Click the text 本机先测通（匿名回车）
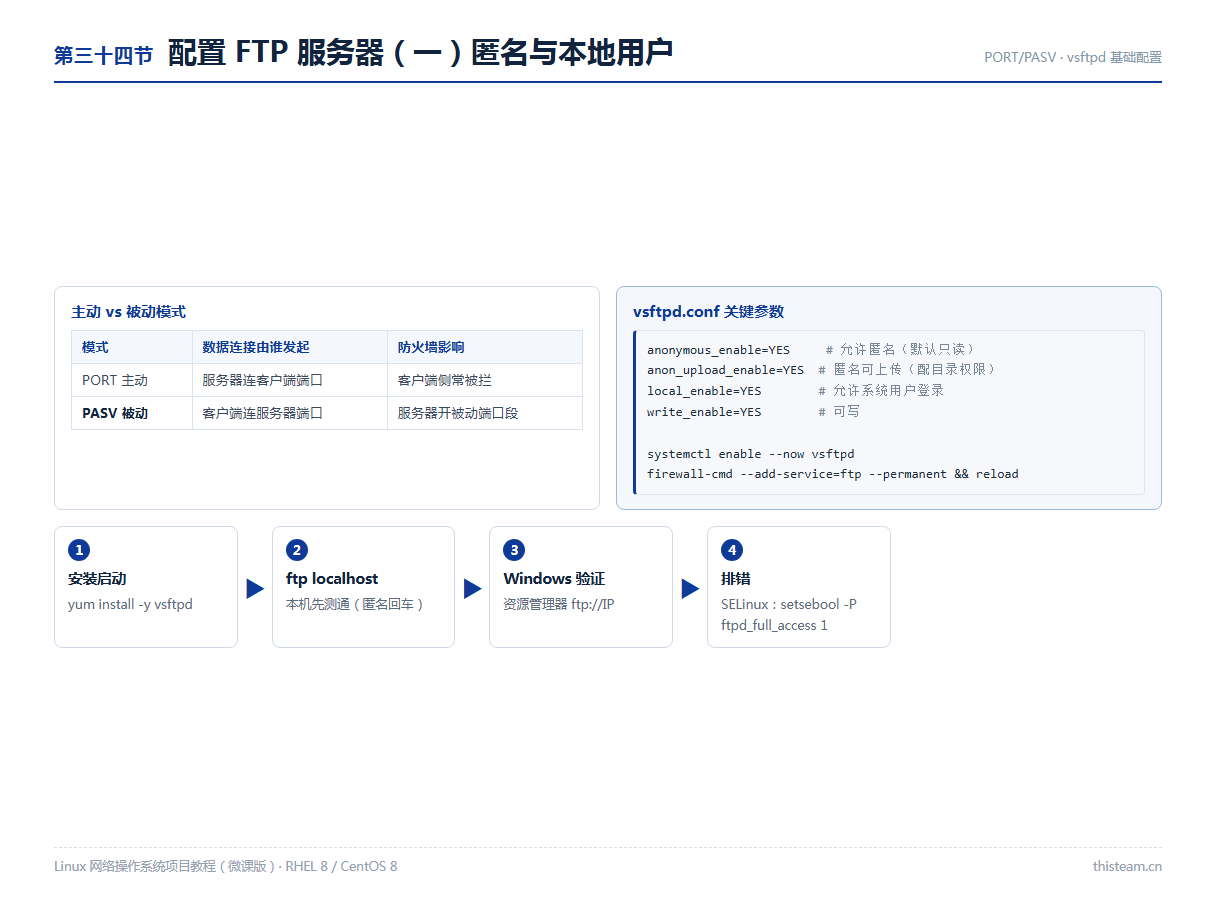 [355, 605]
